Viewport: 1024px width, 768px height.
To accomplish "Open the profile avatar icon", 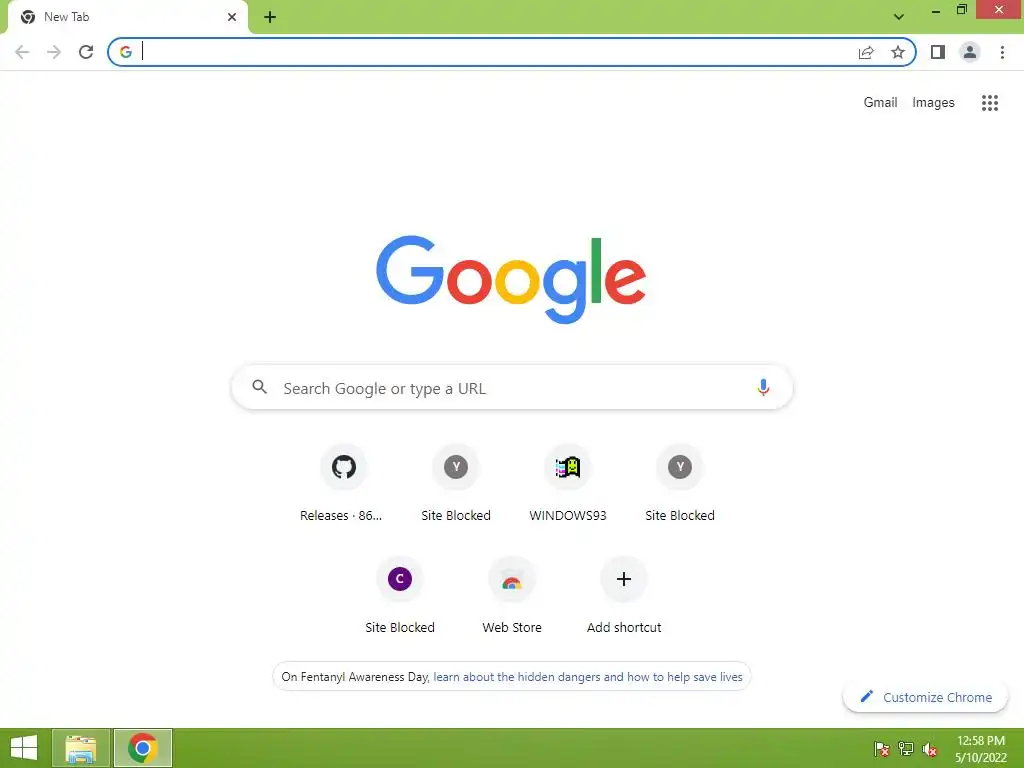I will click(970, 52).
